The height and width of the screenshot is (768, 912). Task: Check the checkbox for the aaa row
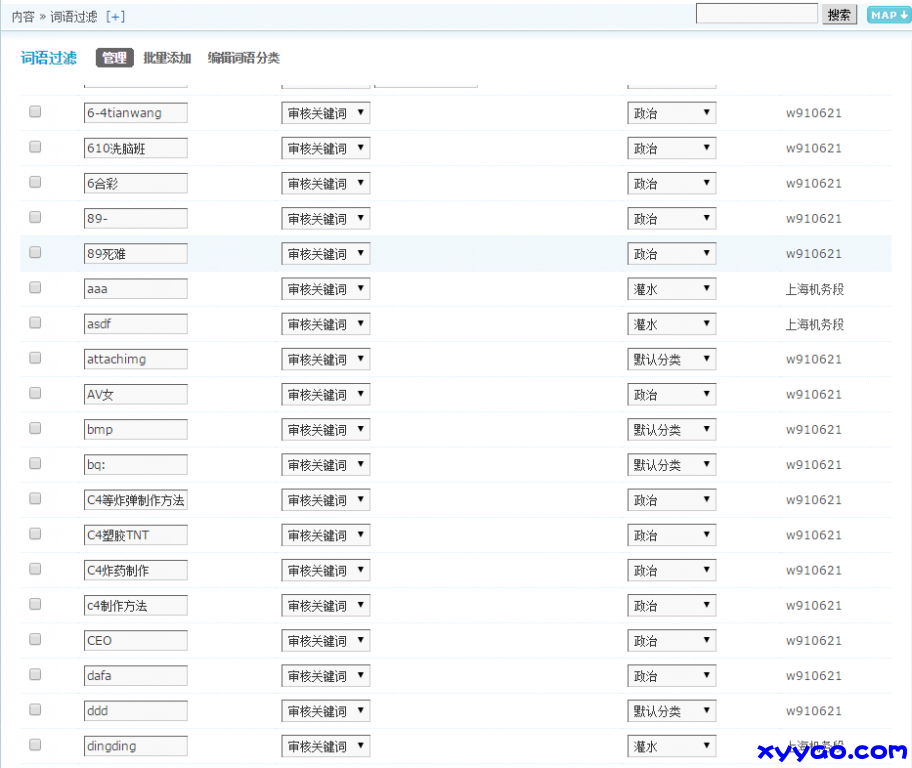[35, 288]
